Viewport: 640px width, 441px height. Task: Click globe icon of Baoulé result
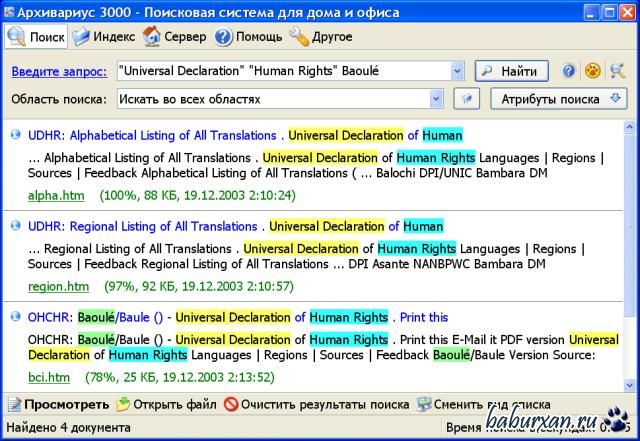[x=16, y=317]
